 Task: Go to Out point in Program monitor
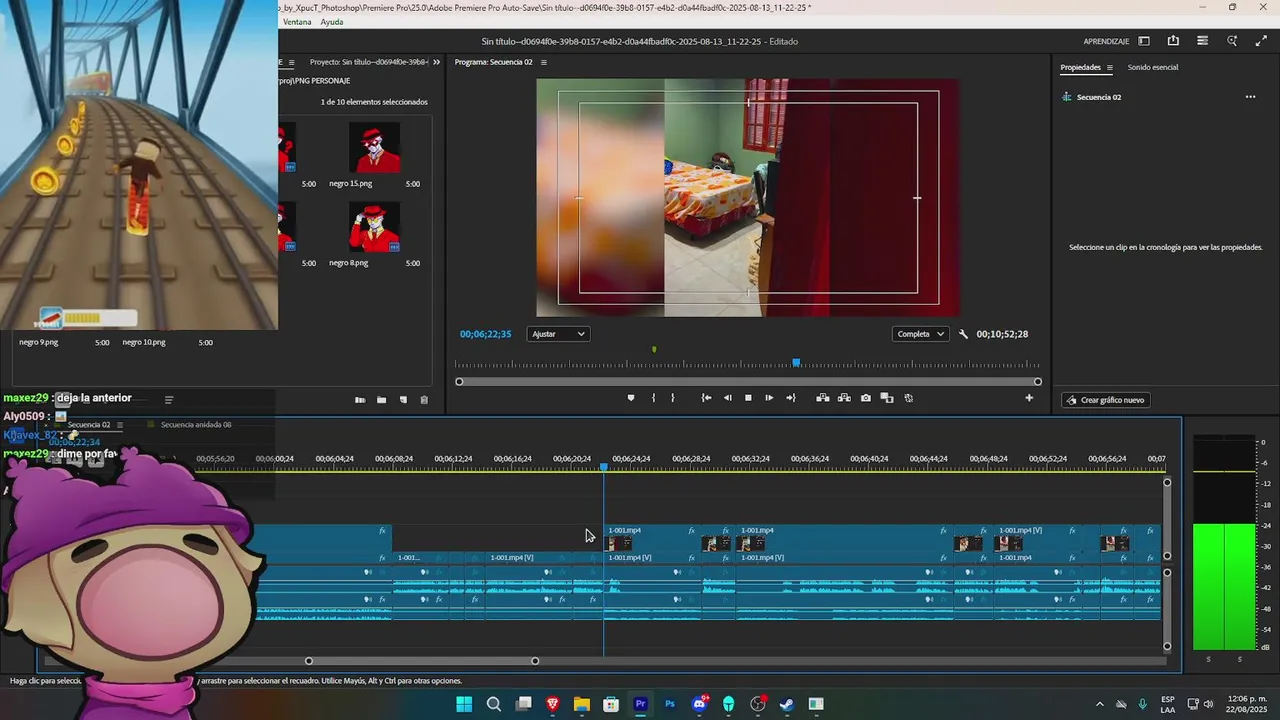pyautogui.click(x=791, y=398)
